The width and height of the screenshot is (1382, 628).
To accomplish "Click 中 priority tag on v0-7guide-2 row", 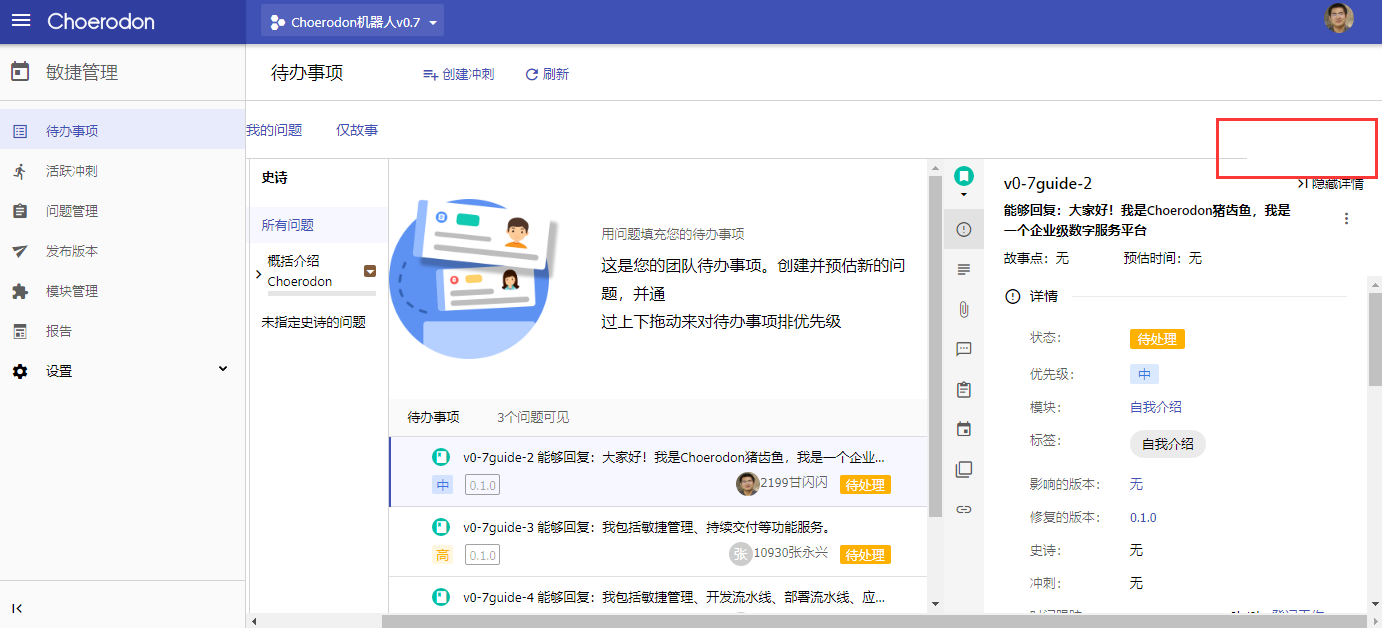I will coord(443,485).
